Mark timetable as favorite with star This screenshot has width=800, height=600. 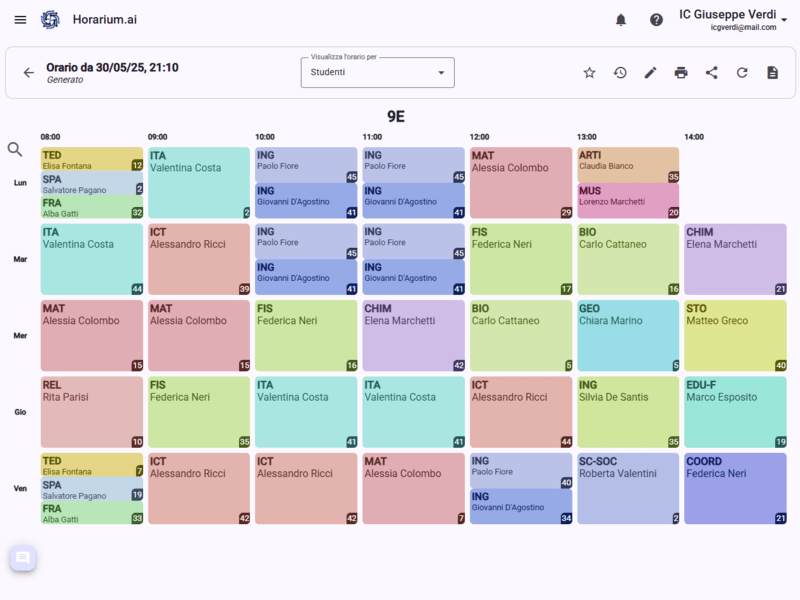[589, 73]
